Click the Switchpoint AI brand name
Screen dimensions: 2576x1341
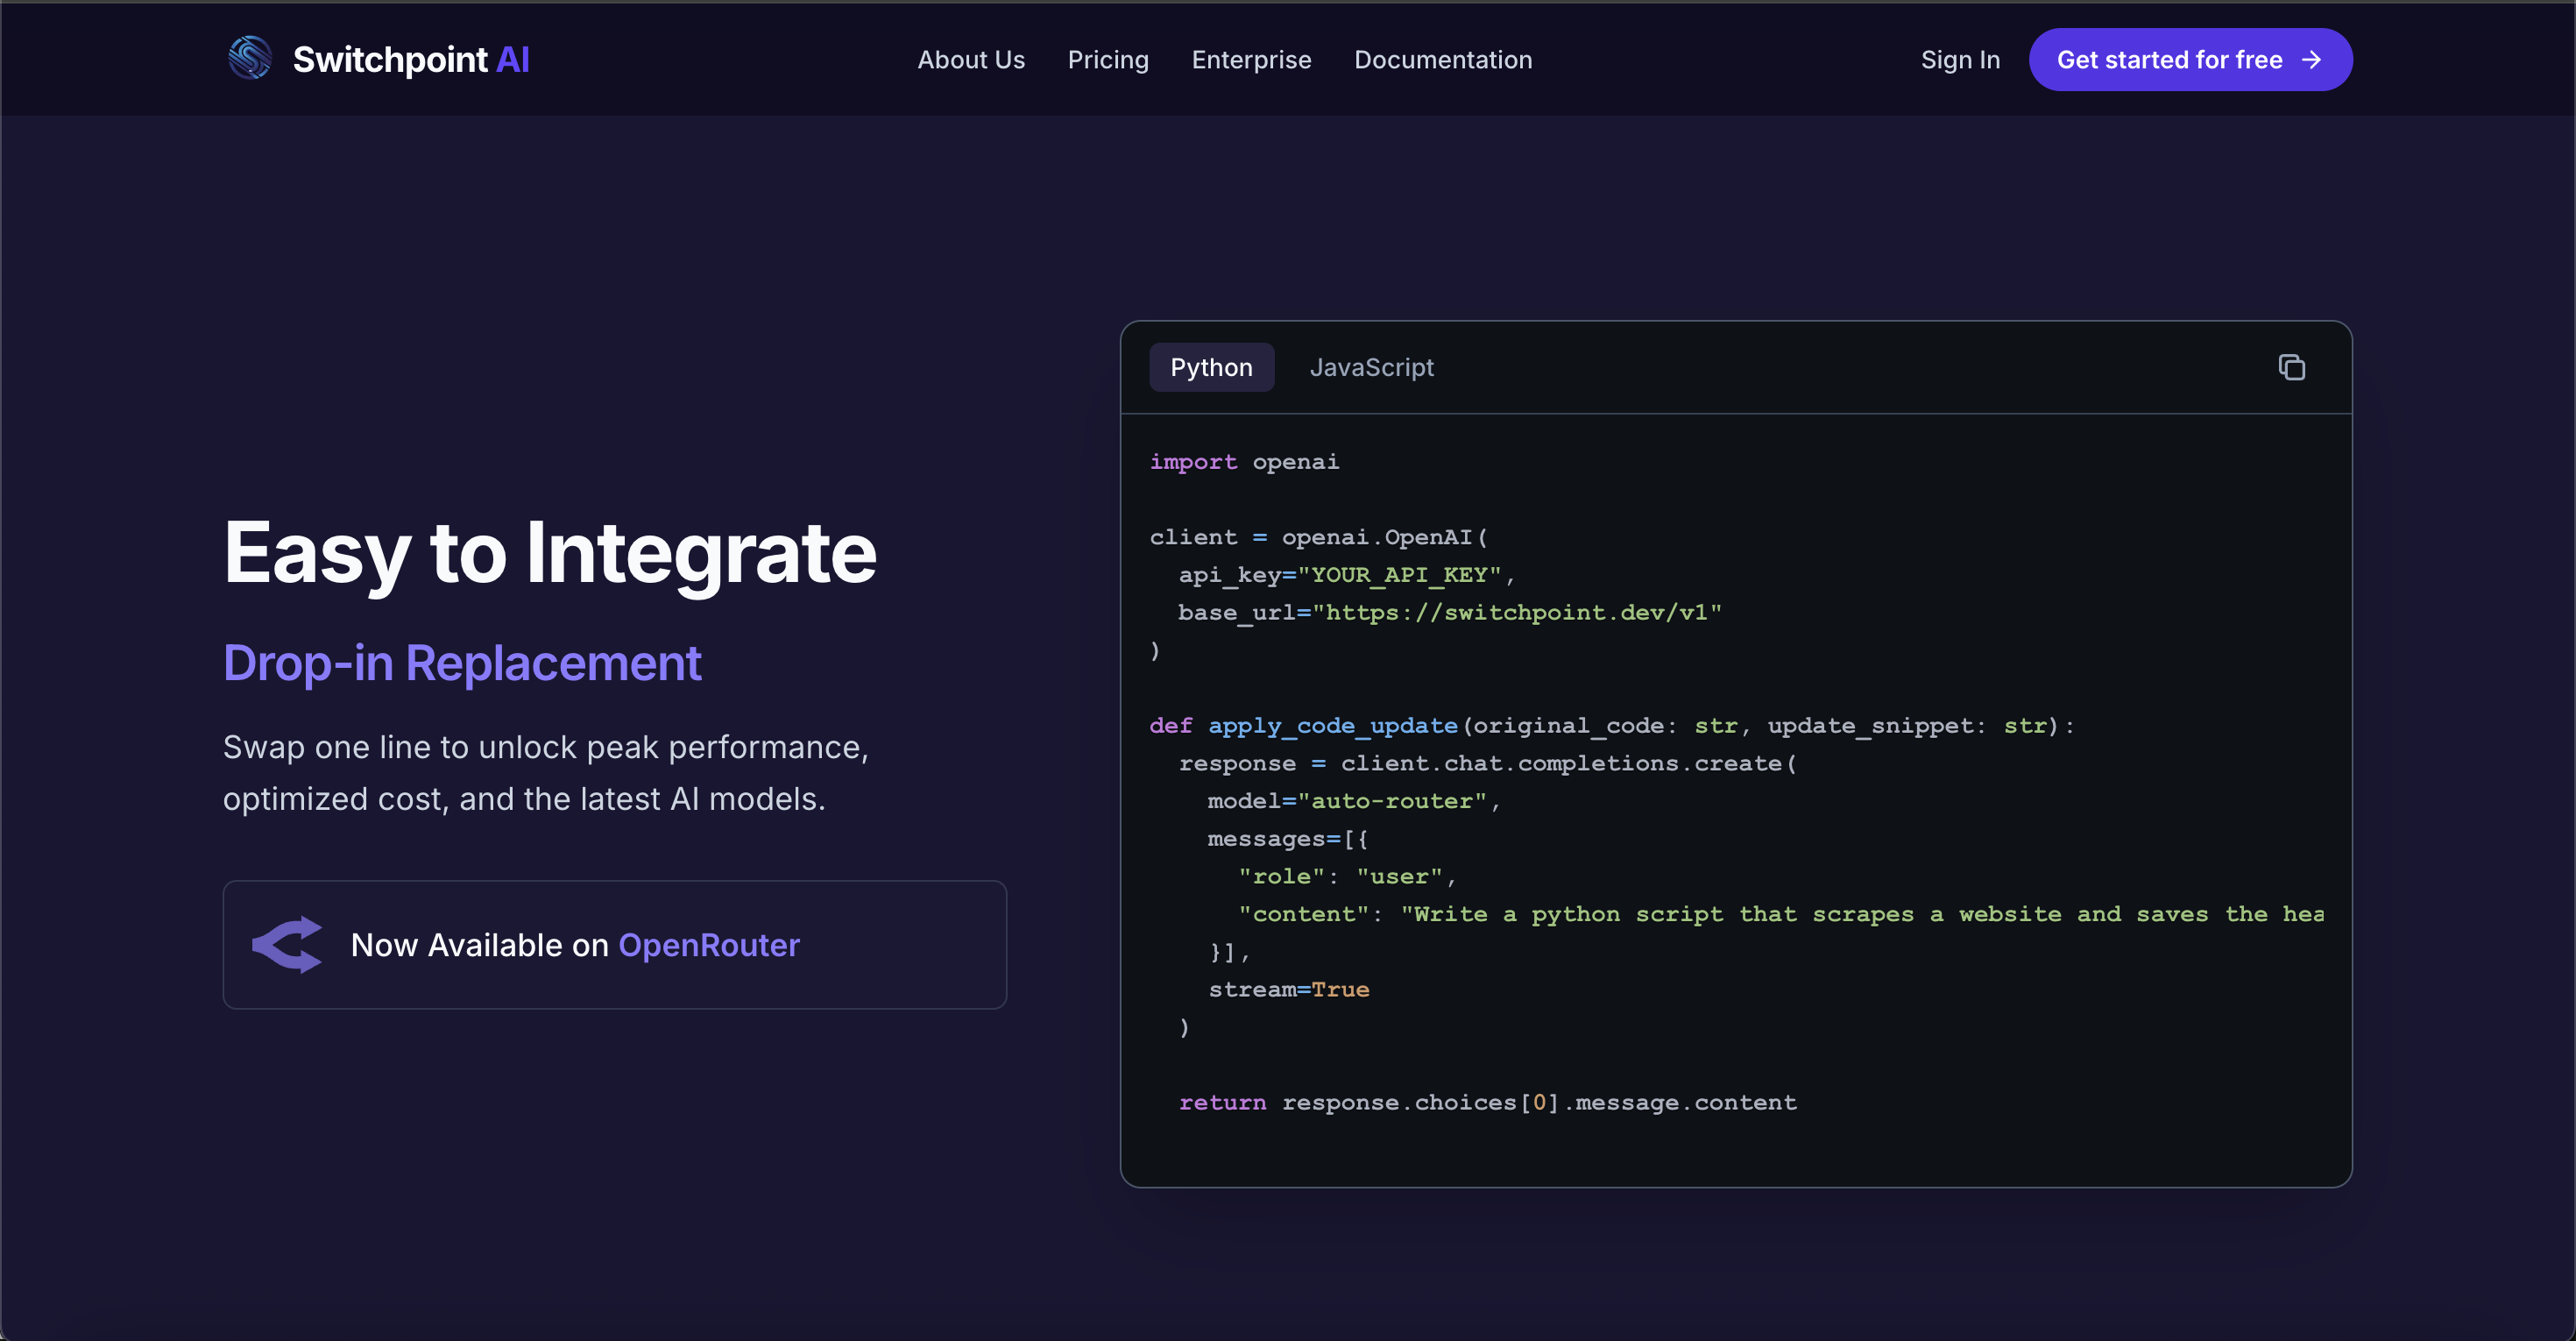coord(411,60)
